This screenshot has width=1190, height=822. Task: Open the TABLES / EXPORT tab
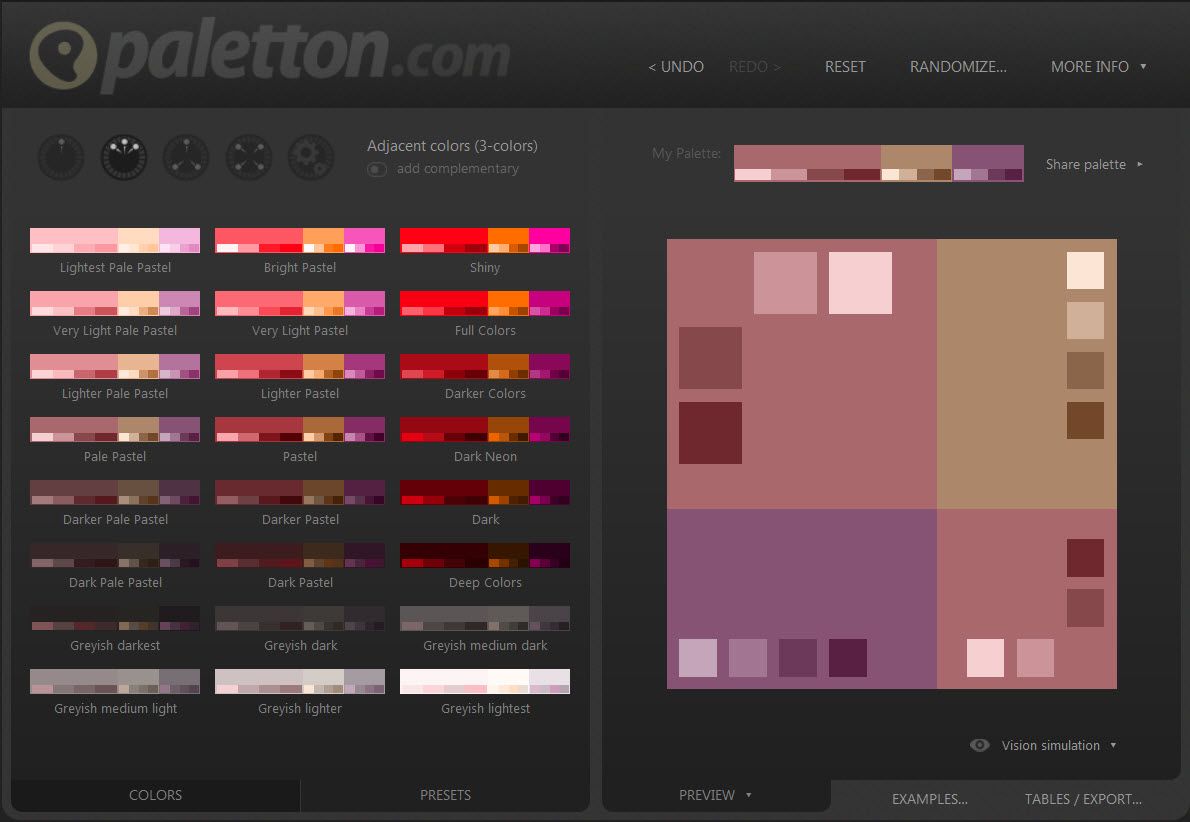1083,799
